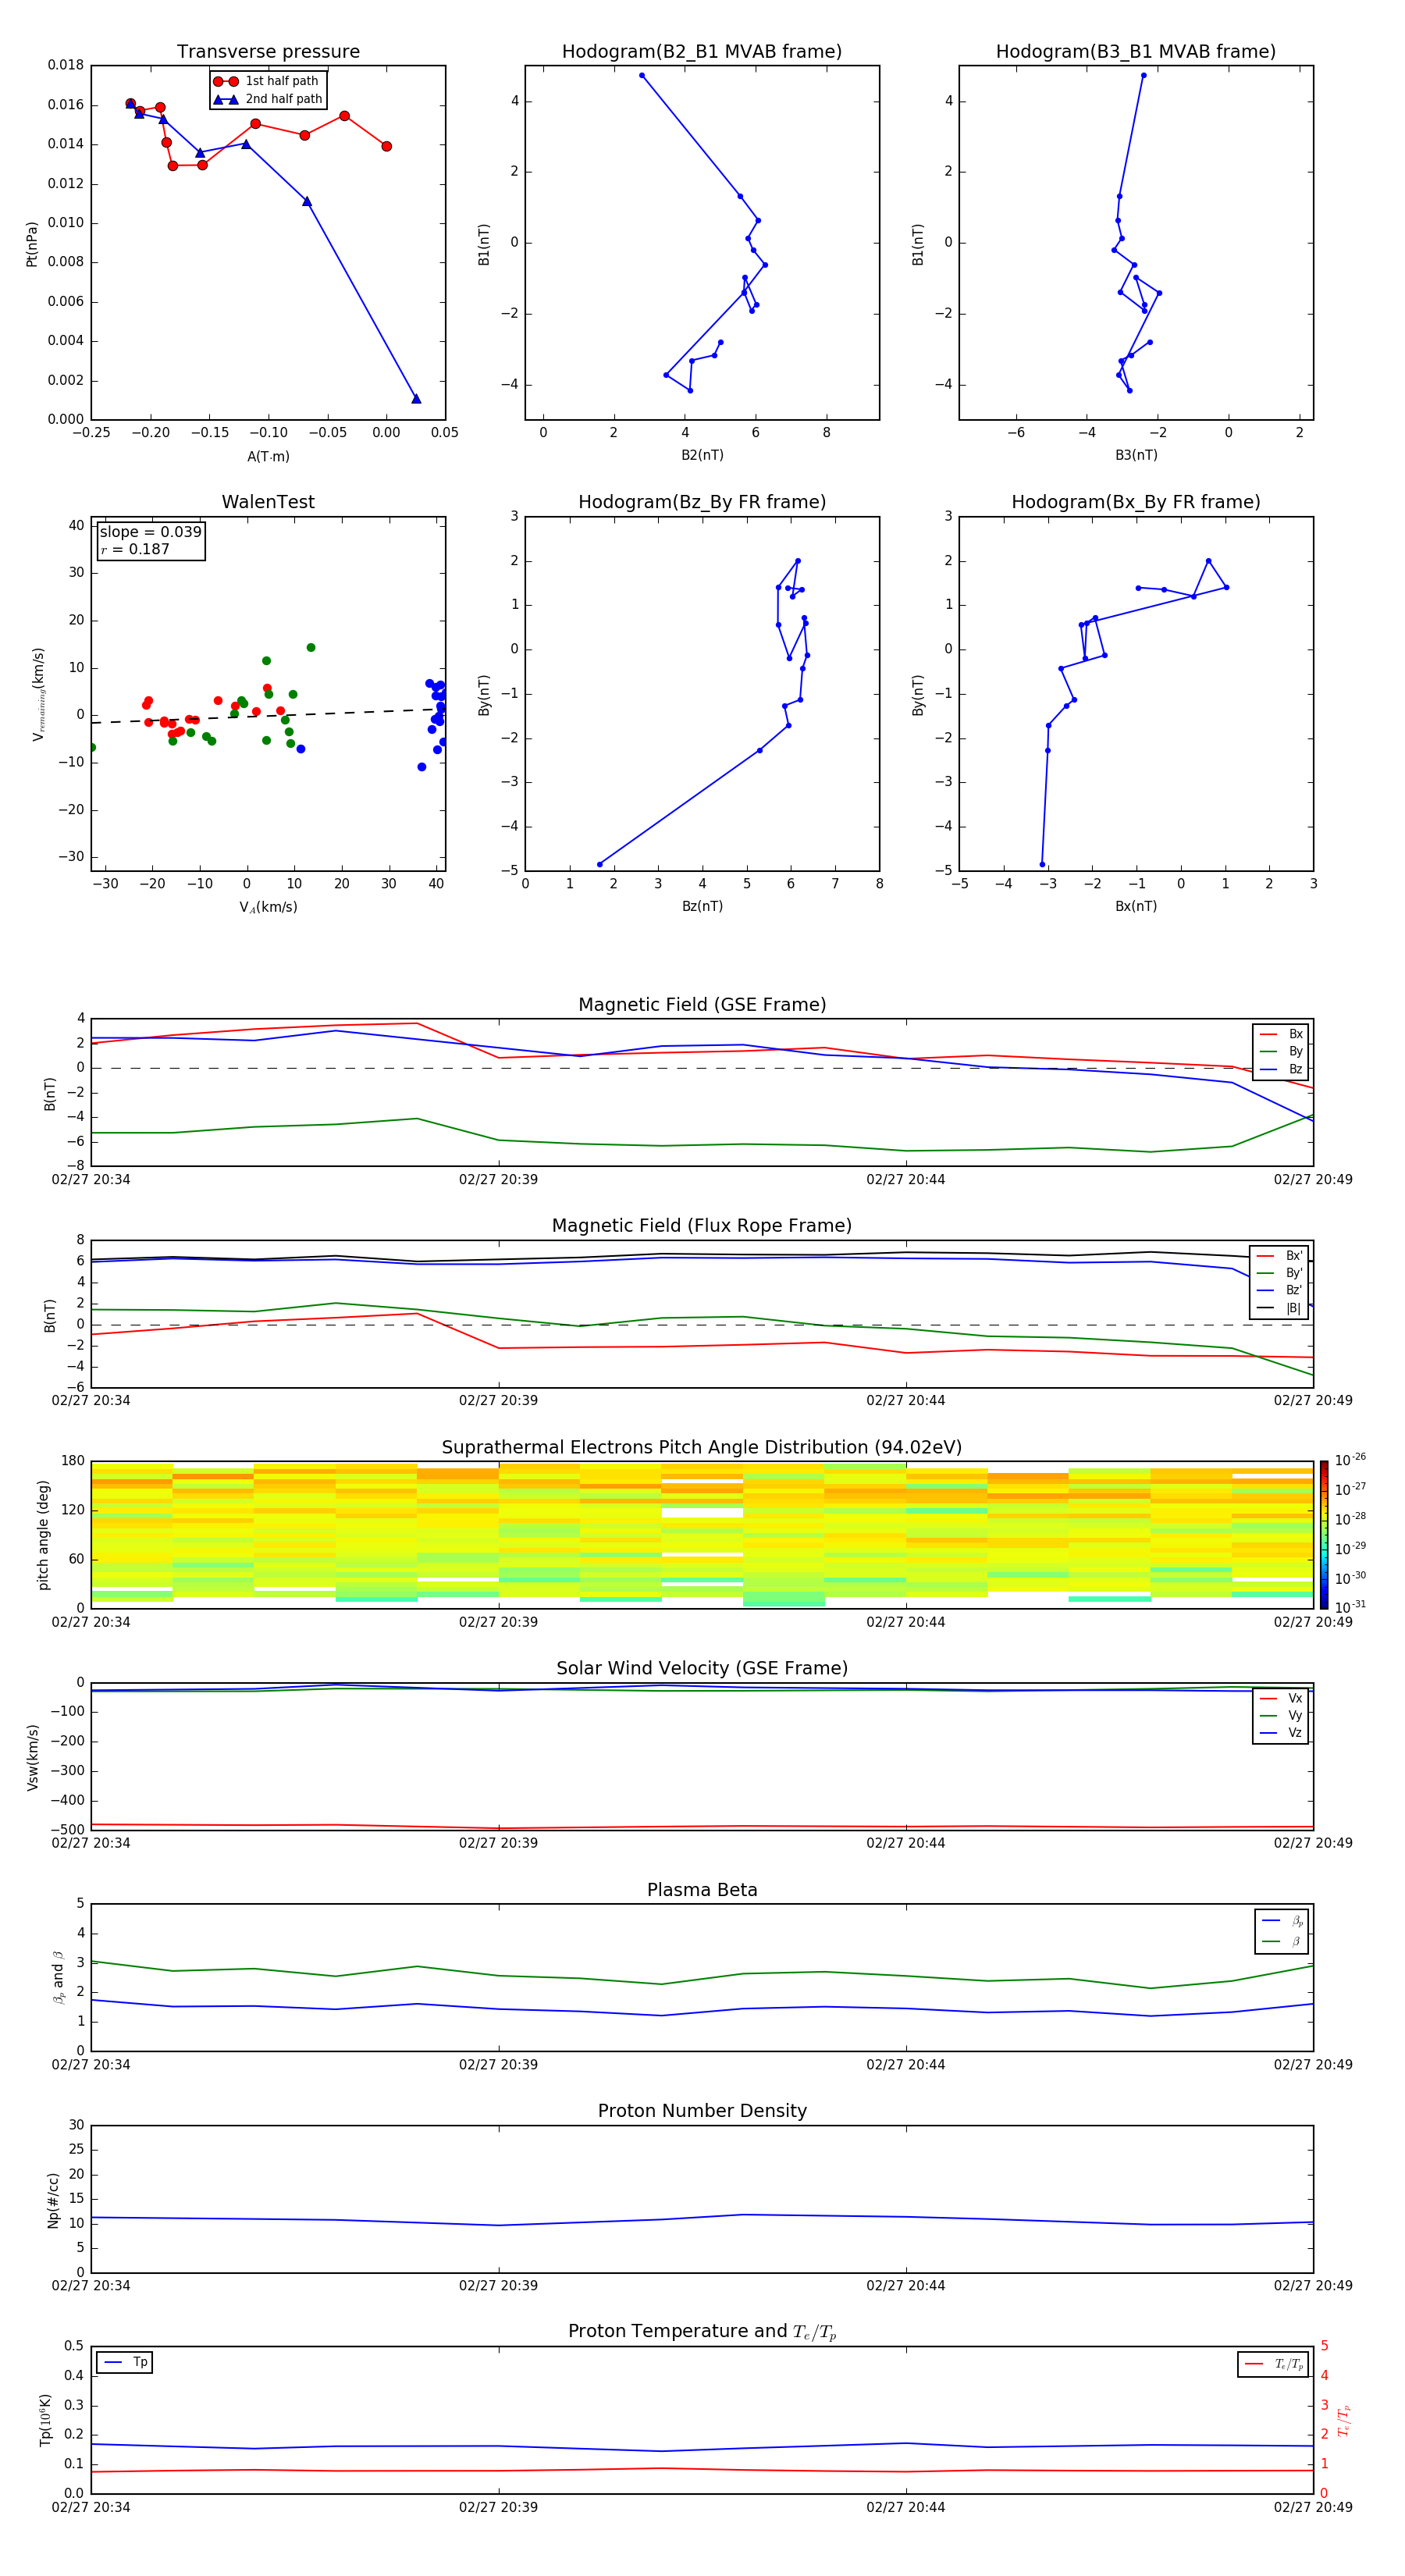The height and width of the screenshot is (2576, 1405).
Task: Click the 'Vx' legend entry
Action: (1281, 1698)
